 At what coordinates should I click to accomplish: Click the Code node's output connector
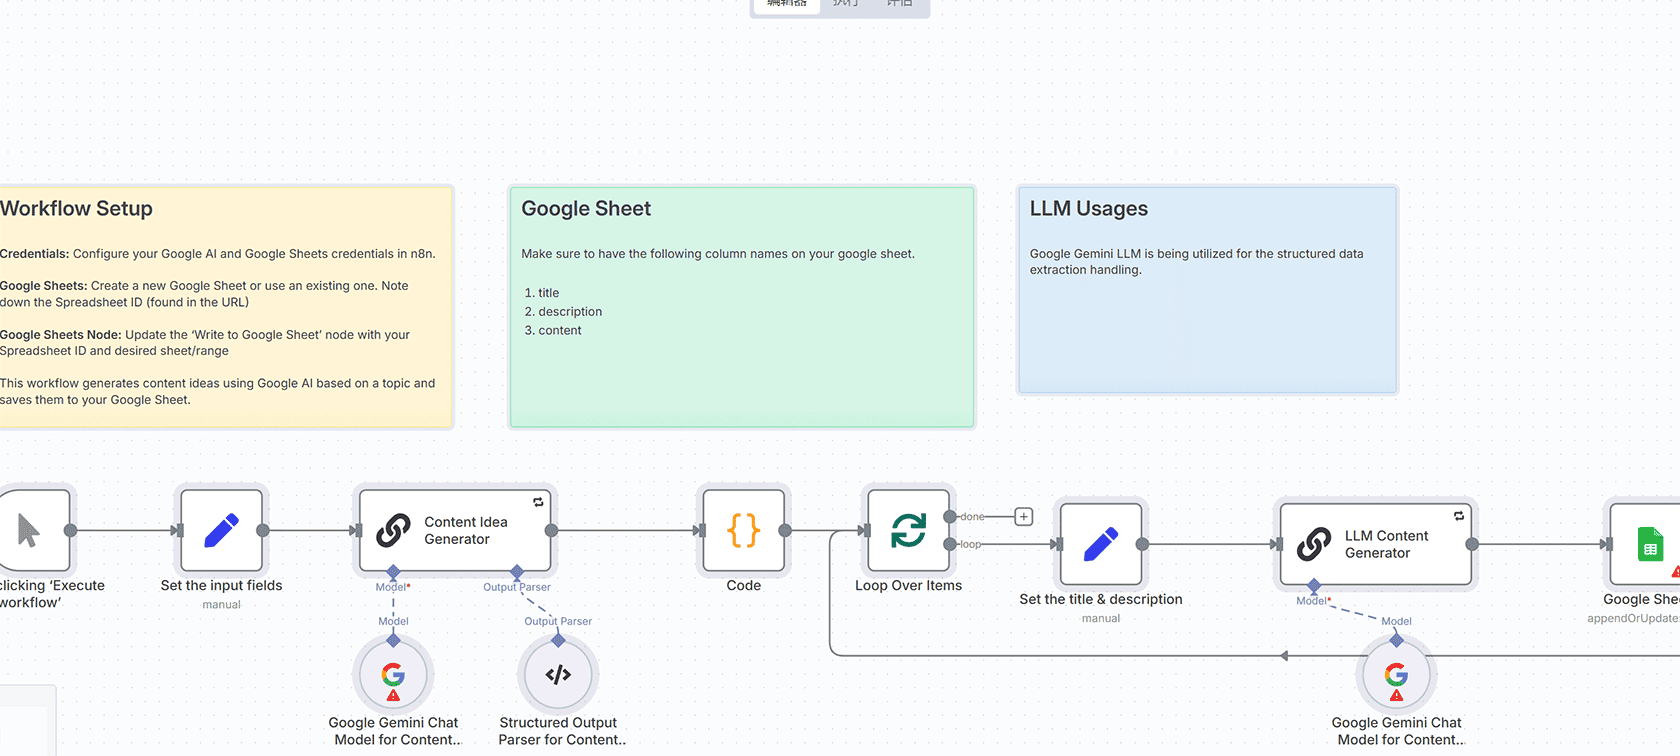[x=785, y=531]
